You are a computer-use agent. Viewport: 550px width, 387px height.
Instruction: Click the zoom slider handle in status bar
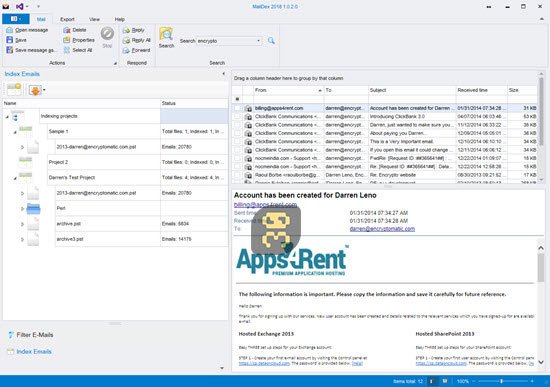502,381
